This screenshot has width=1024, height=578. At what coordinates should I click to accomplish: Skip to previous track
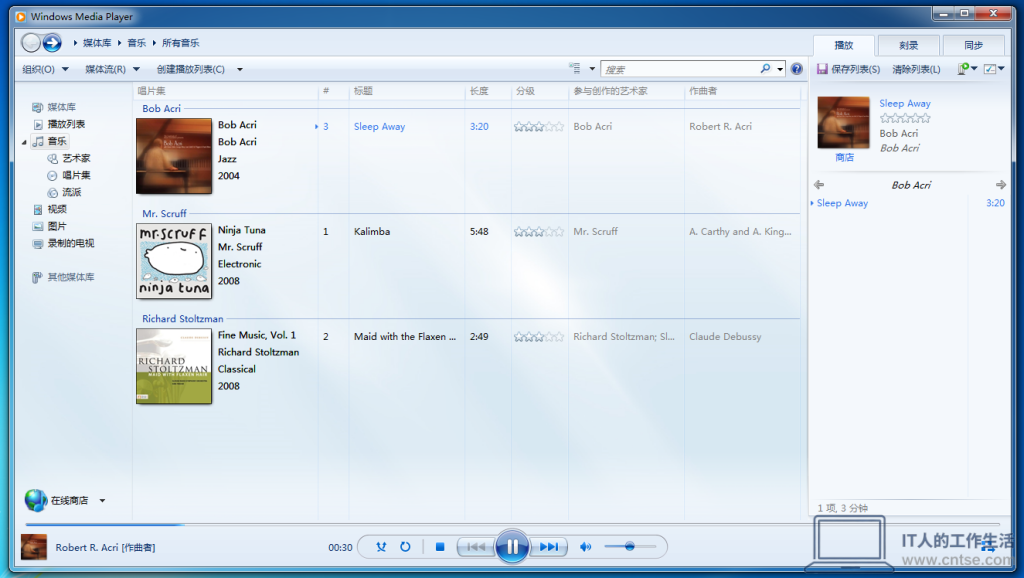pyautogui.click(x=475, y=547)
